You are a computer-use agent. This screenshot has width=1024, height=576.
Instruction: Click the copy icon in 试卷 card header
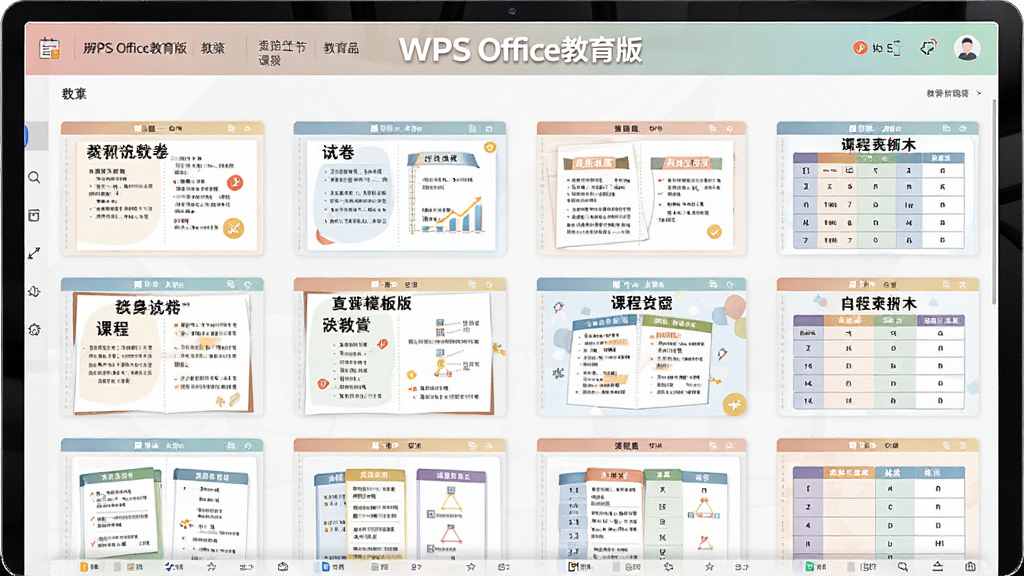point(472,129)
